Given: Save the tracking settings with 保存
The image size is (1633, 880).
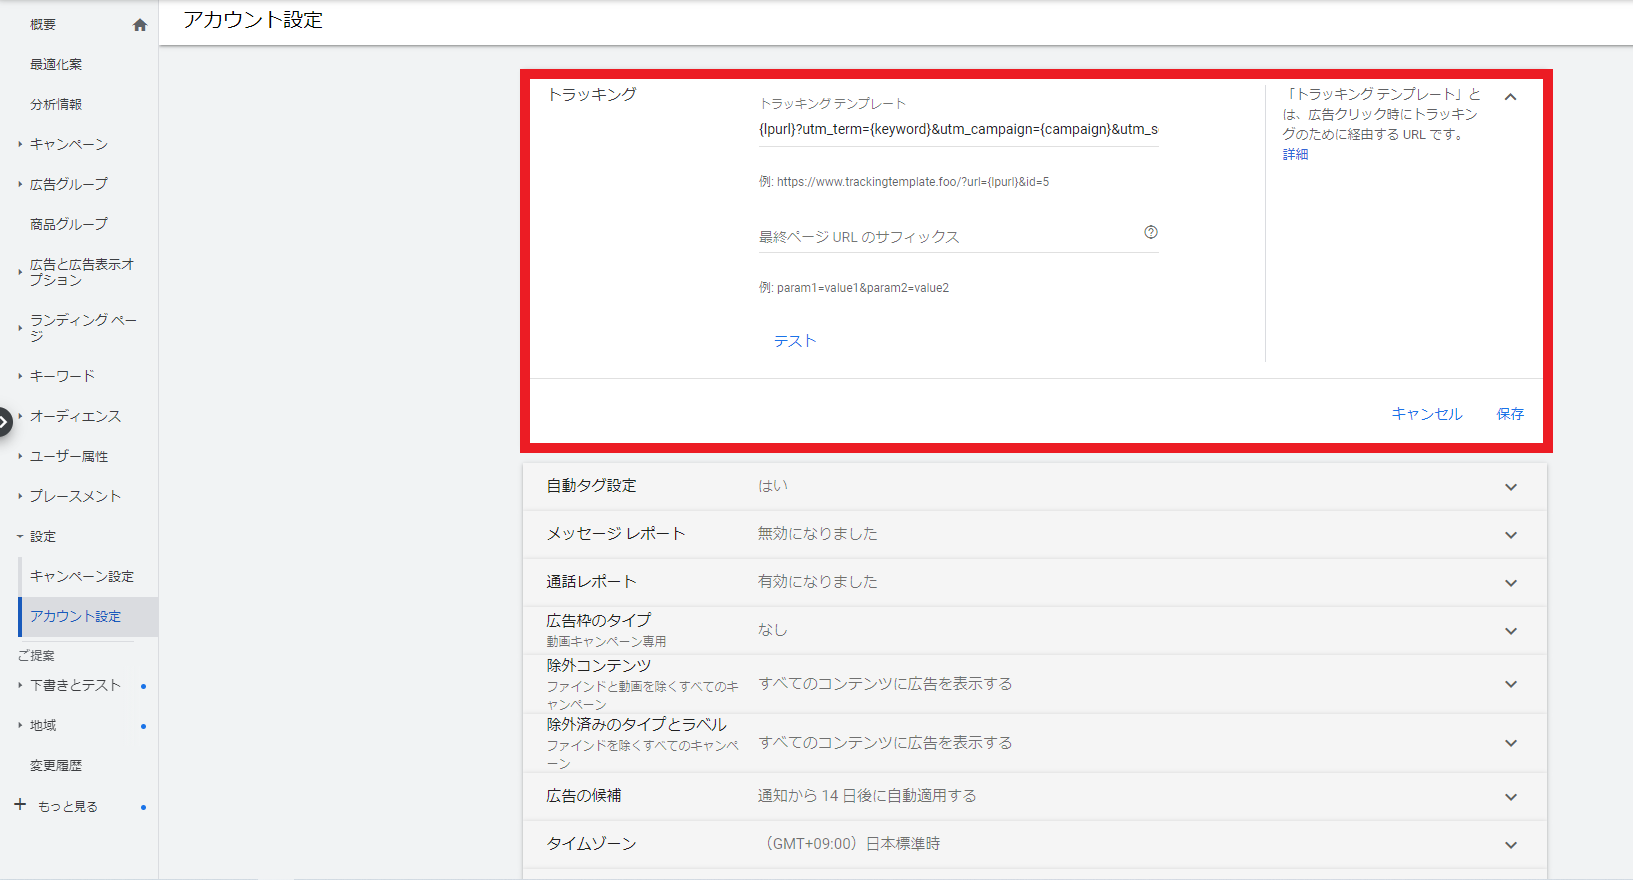Looking at the screenshot, I should pyautogui.click(x=1510, y=414).
